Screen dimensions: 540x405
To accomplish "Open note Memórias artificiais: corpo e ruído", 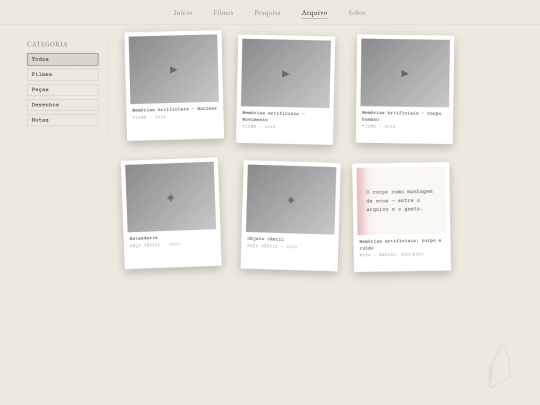I will pyautogui.click(x=400, y=244).
